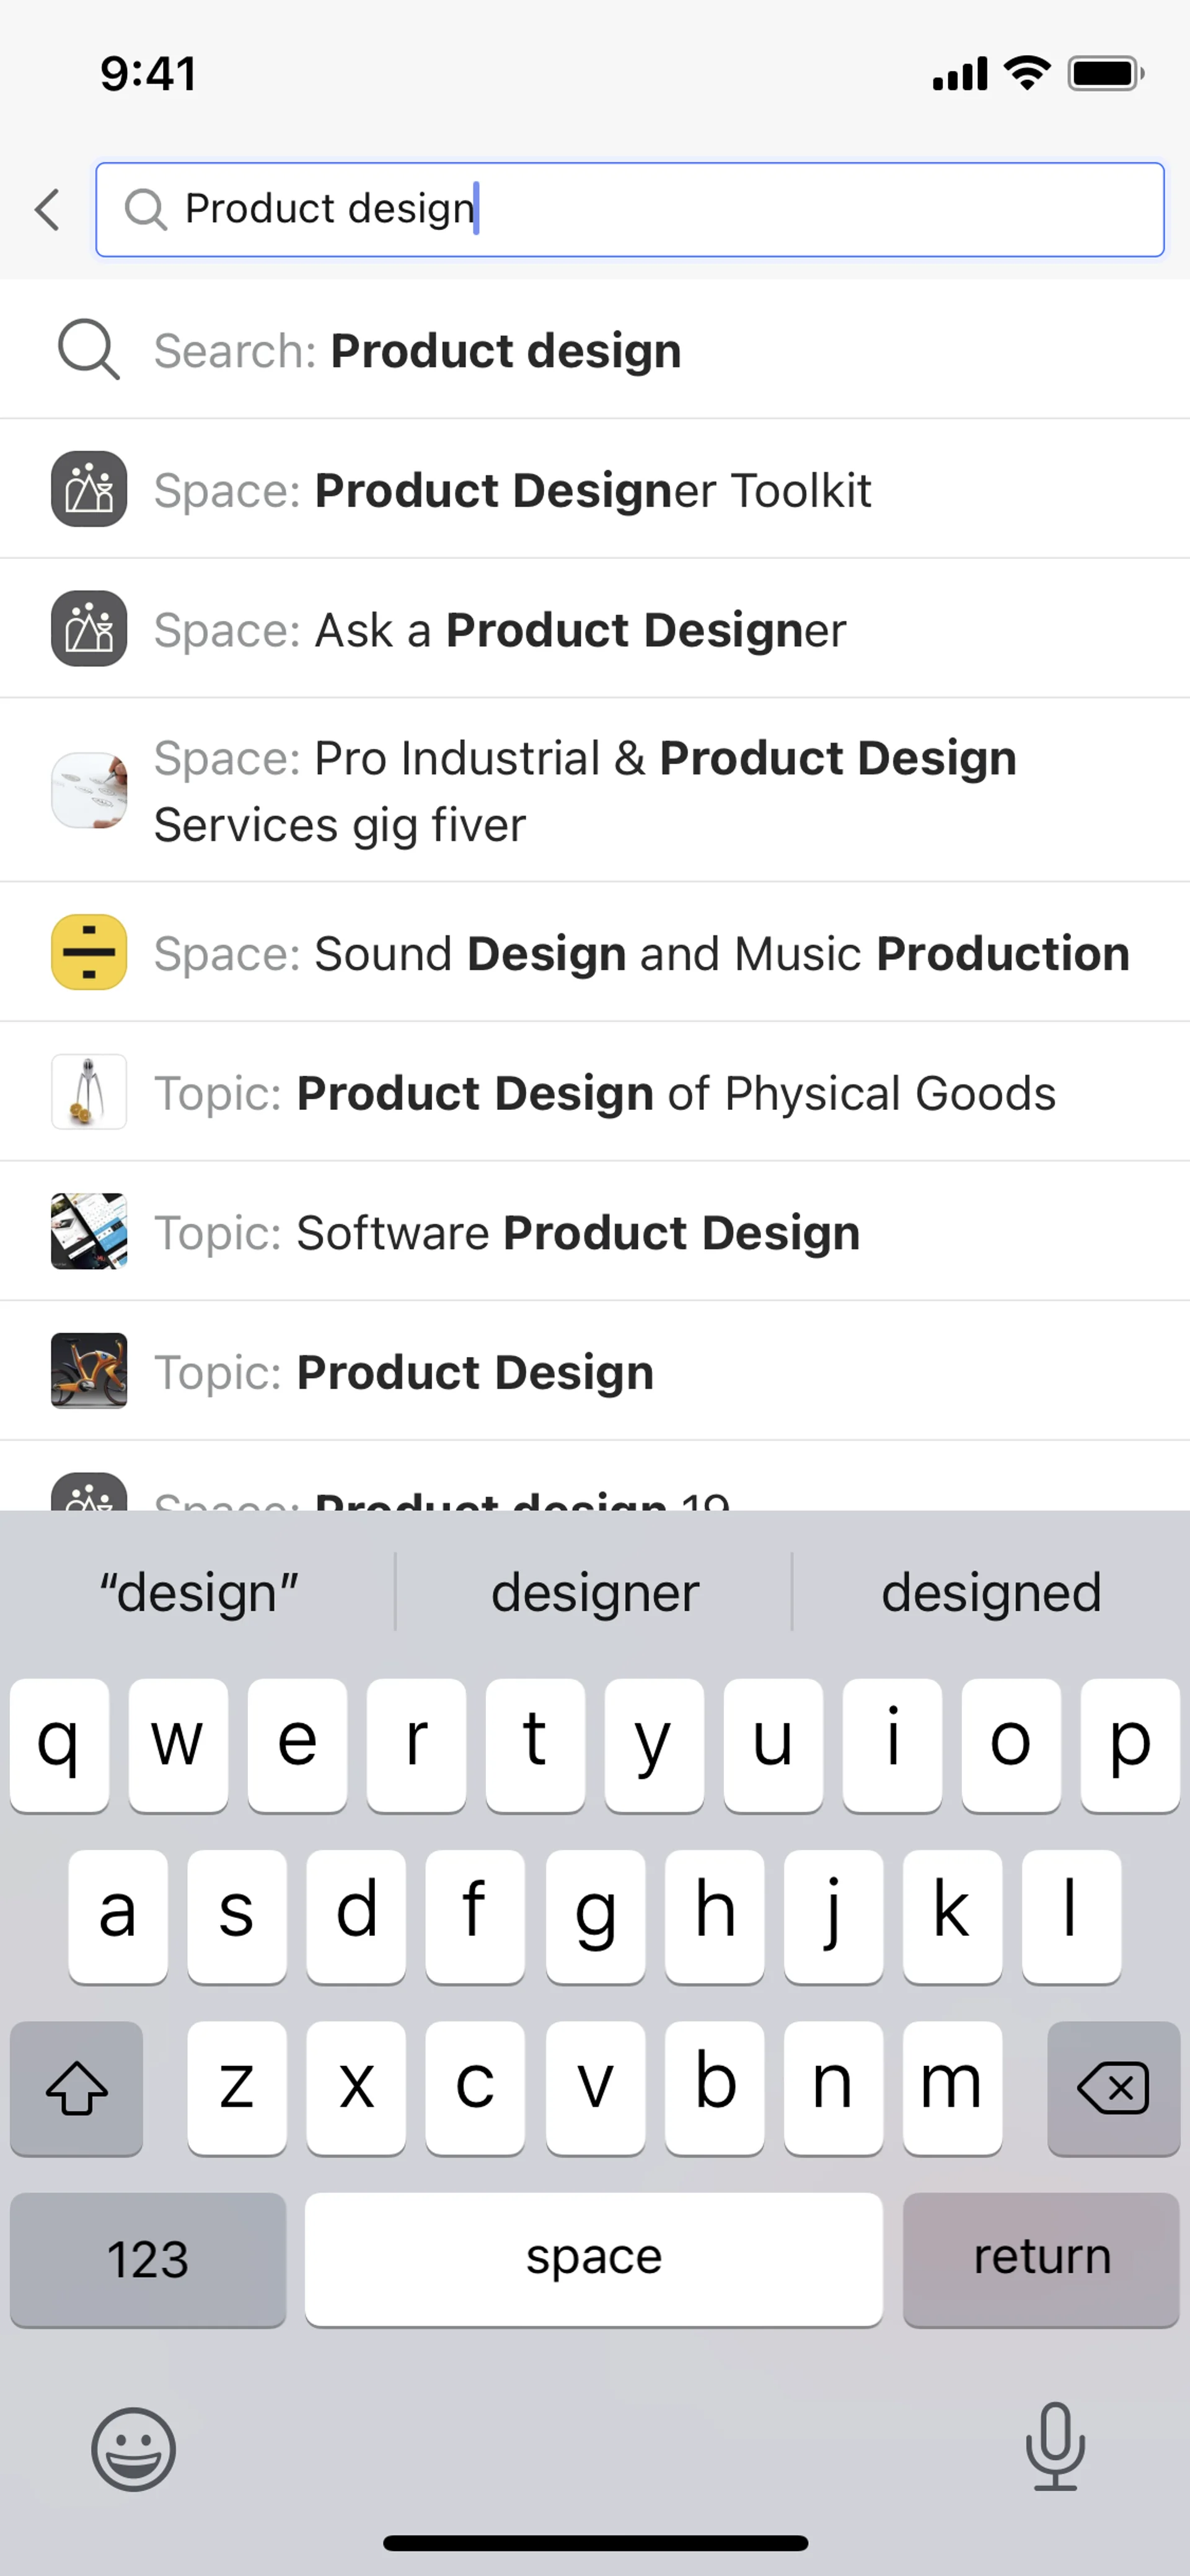Open the yellow Sound Design space icon
Image resolution: width=1190 pixels, height=2576 pixels.
click(x=89, y=952)
